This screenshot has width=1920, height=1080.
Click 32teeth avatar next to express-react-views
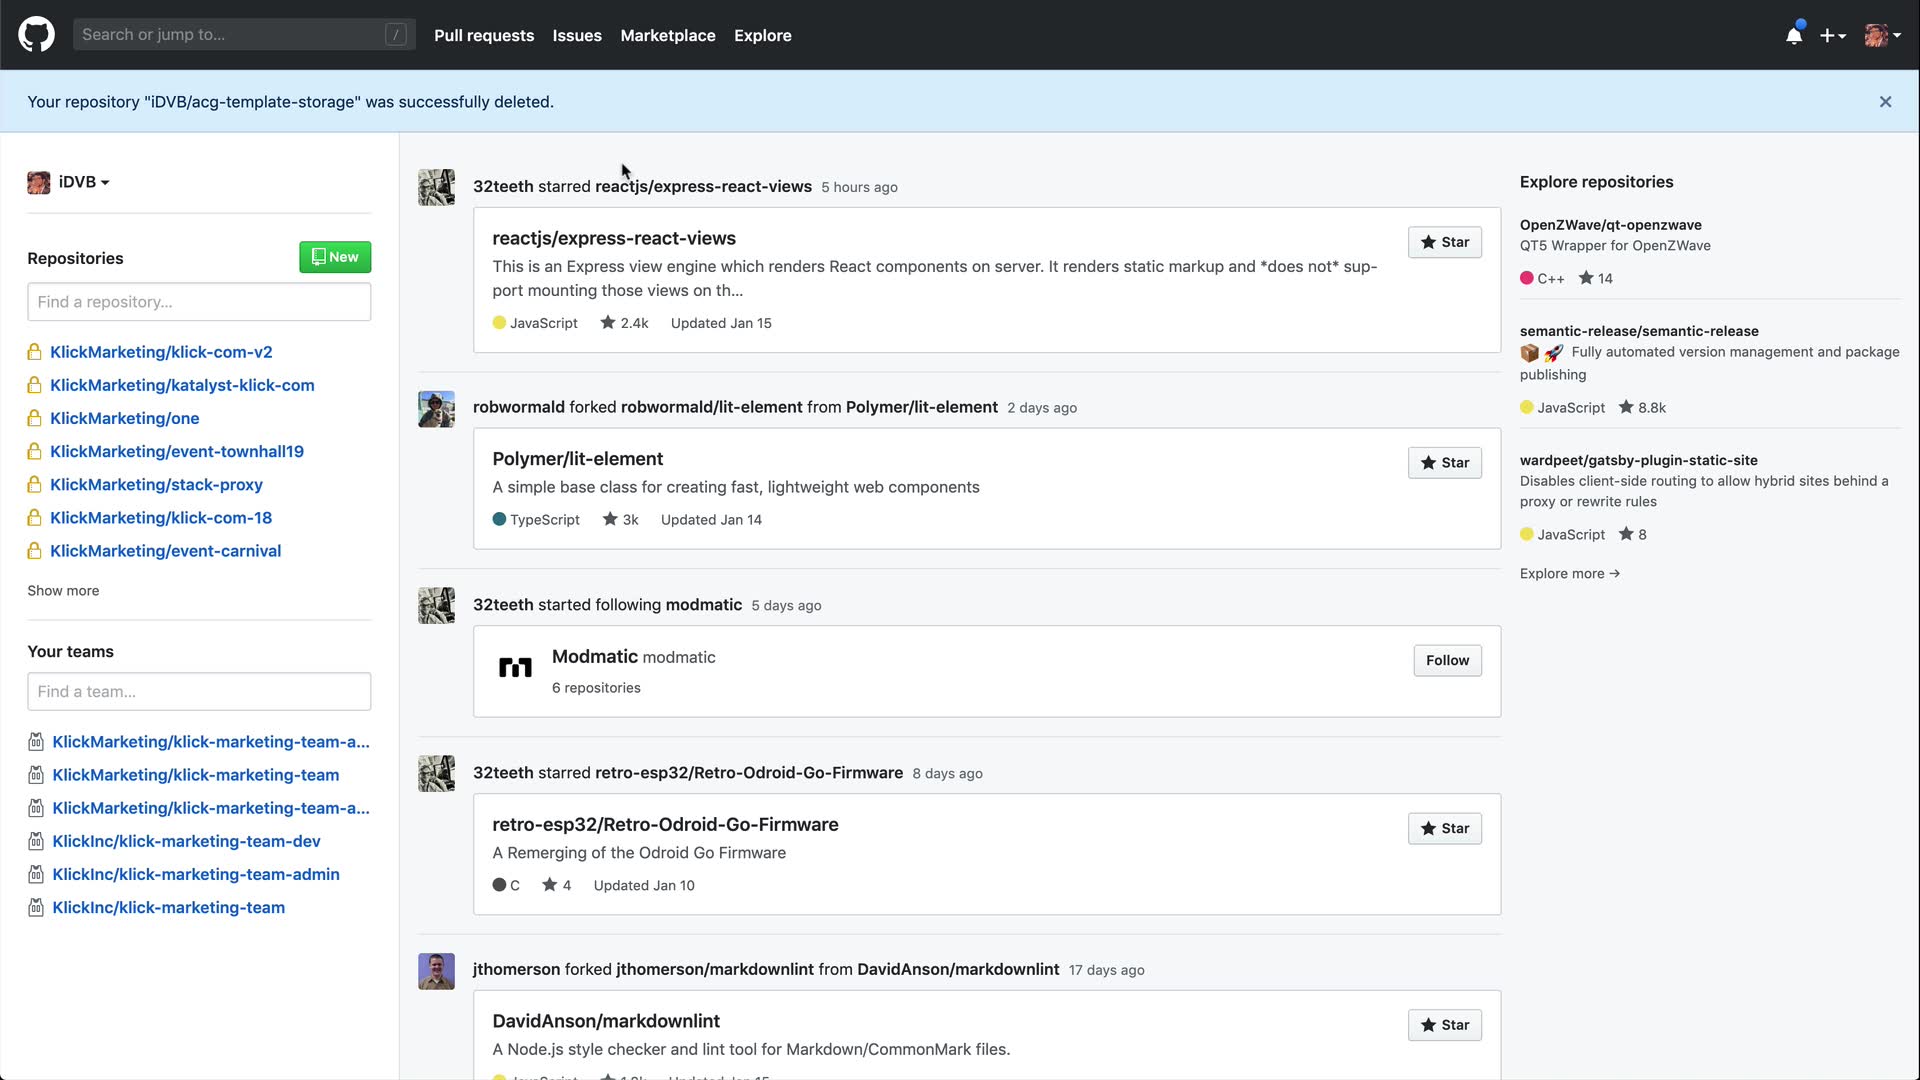(436, 187)
